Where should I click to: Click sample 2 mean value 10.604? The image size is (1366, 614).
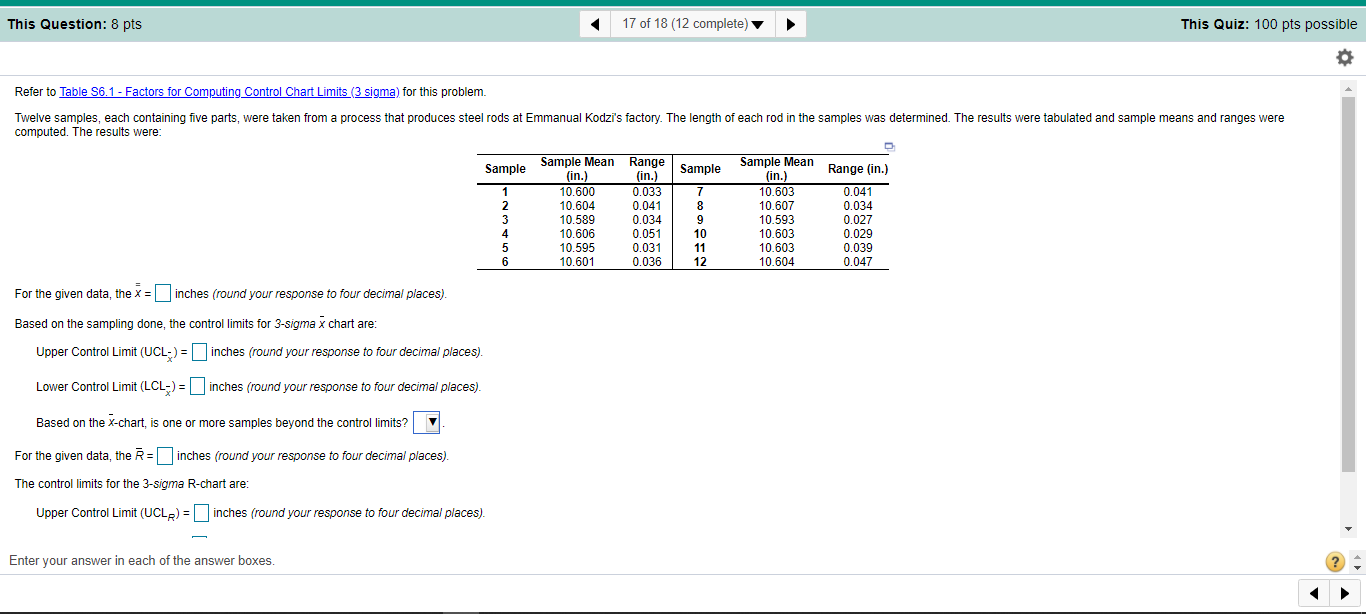pos(577,206)
